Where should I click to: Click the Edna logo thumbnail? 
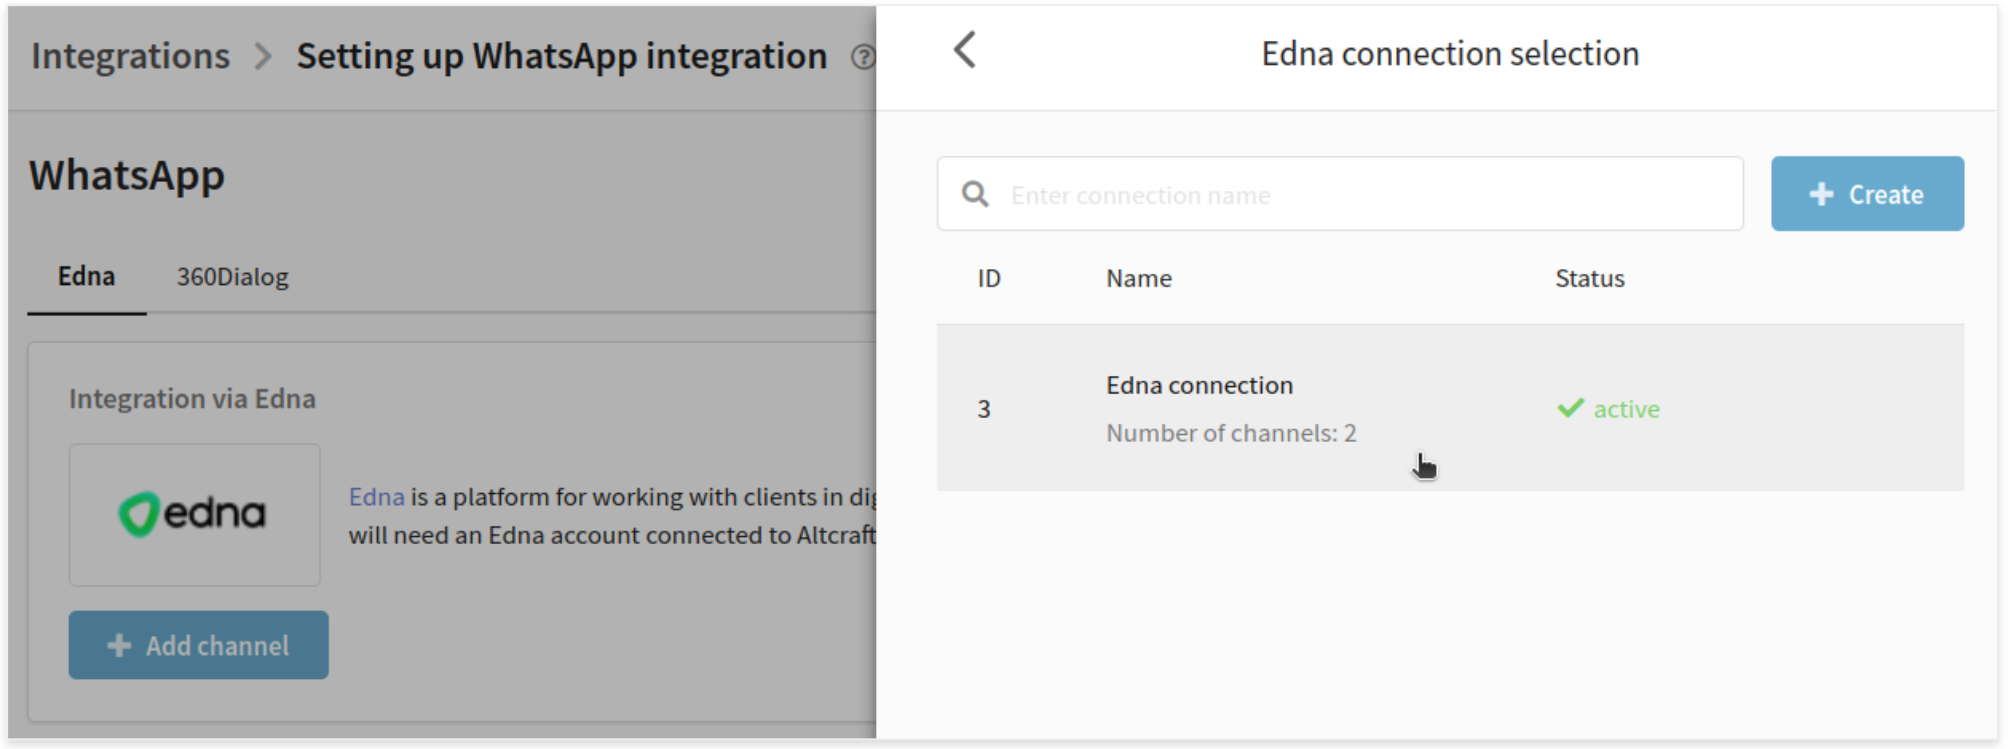(195, 514)
